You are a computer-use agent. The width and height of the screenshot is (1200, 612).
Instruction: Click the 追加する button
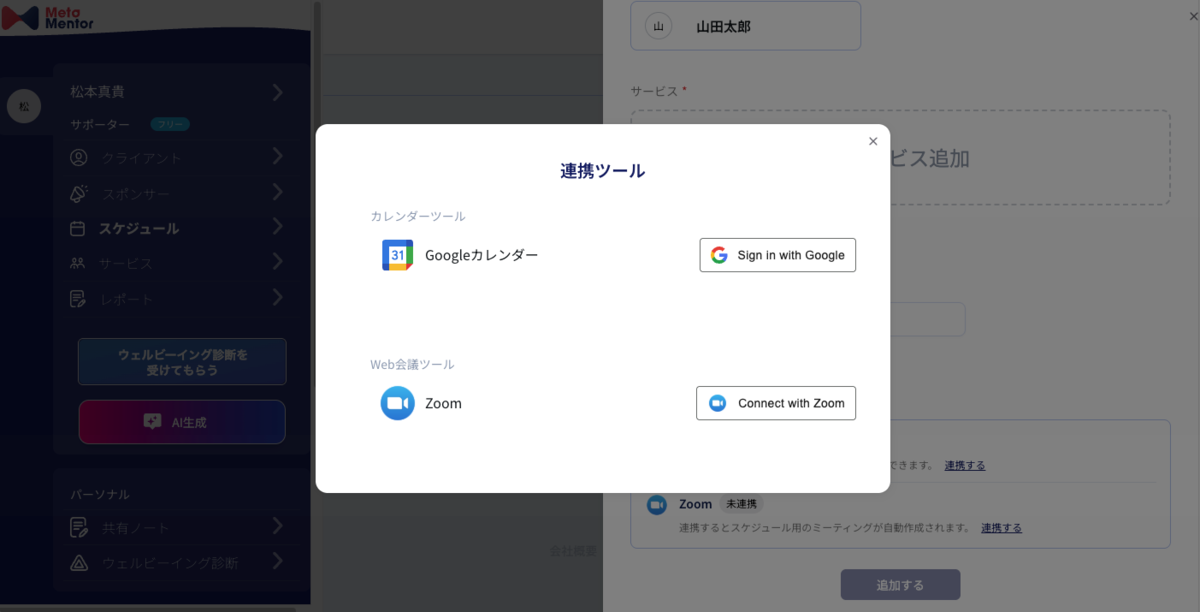pyautogui.click(x=900, y=585)
